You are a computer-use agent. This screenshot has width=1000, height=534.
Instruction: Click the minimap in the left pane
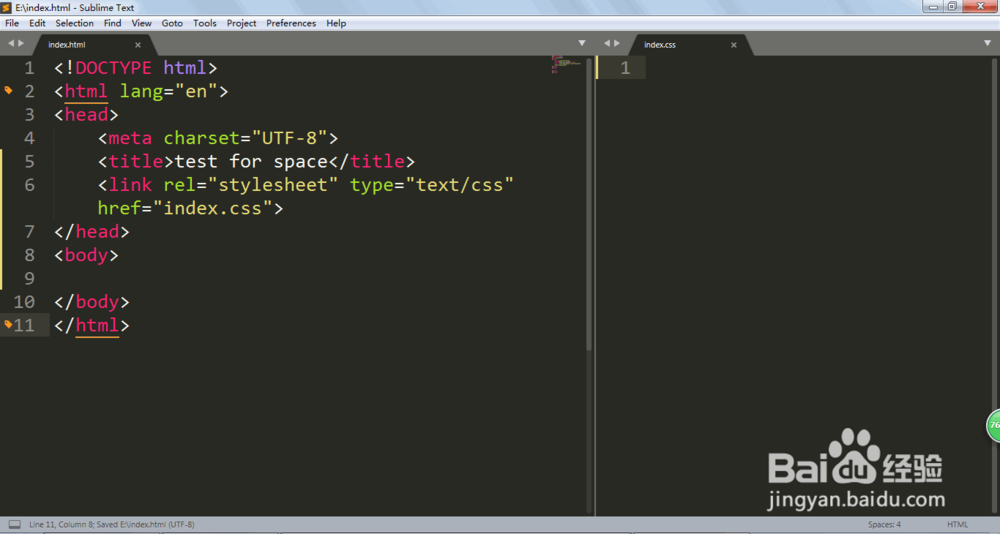tap(566, 64)
